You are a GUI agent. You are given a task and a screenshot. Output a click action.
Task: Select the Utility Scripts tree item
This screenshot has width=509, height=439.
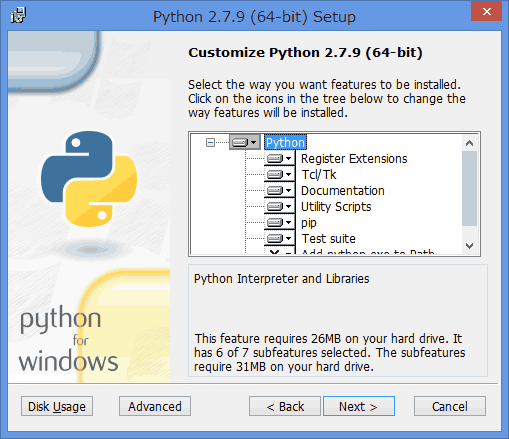(x=336, y=207)
